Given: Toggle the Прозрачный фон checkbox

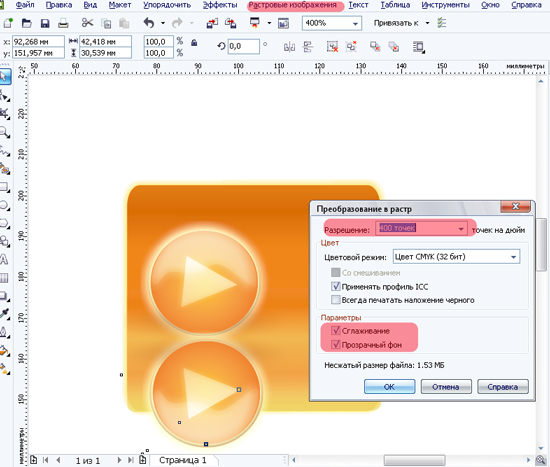Looking at the screenshot, I should pyautogui.click(x=336, y=345).
